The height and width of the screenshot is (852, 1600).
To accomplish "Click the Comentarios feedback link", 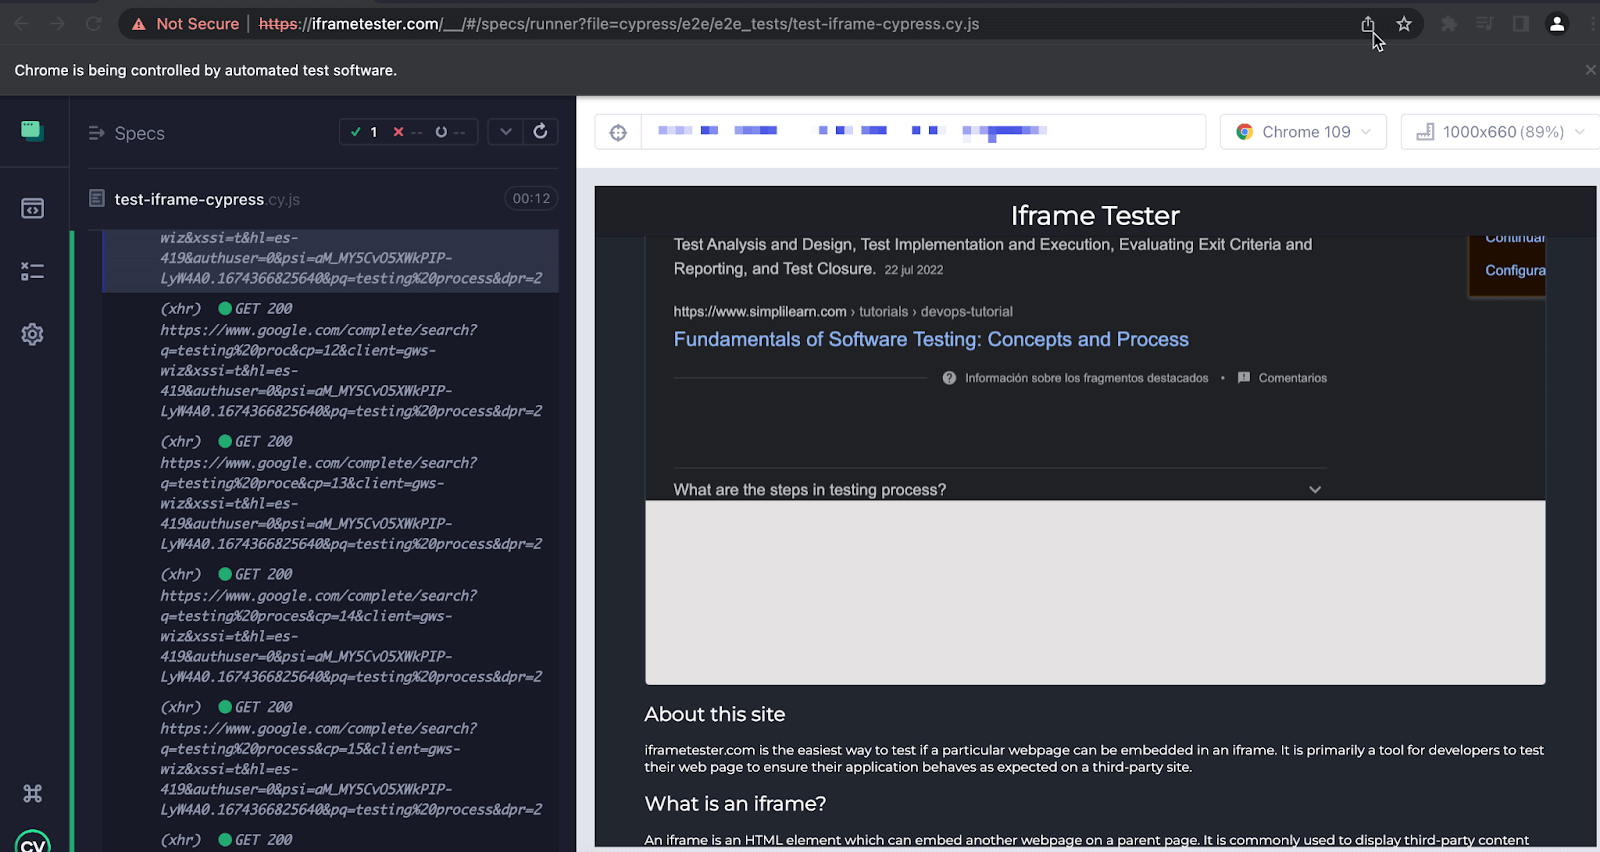I will pyautogui.click(x=1292, y=378).
